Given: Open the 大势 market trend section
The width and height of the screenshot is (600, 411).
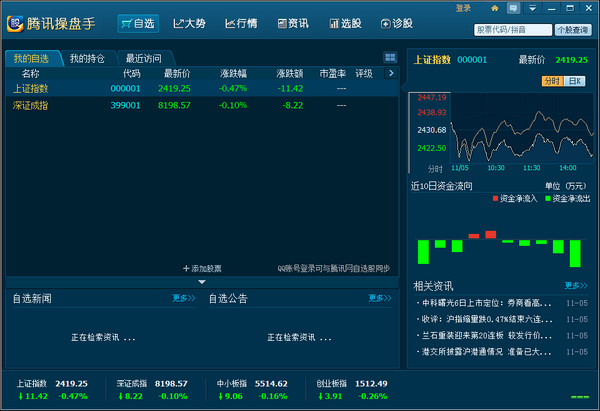Looking at the screenshot, I should [189, 24].
